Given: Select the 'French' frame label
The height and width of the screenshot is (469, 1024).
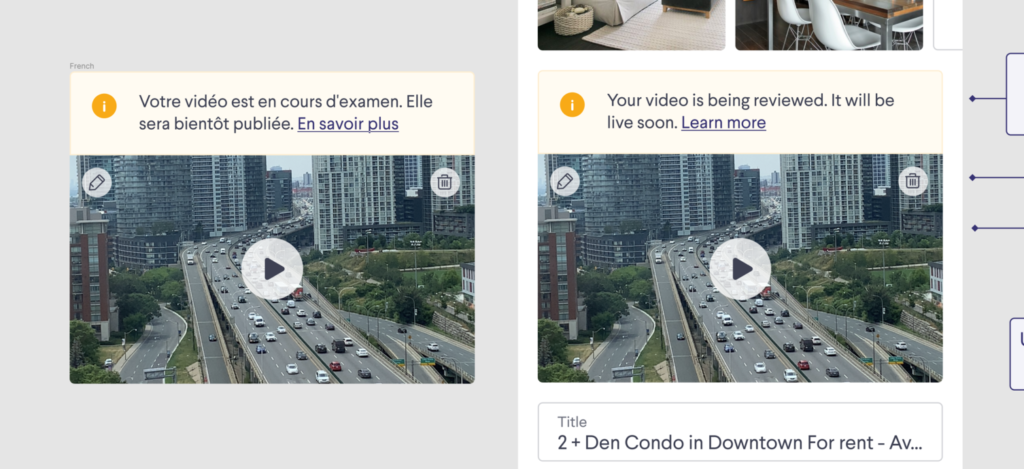Looking at the screenshot, I should point(82,66).
